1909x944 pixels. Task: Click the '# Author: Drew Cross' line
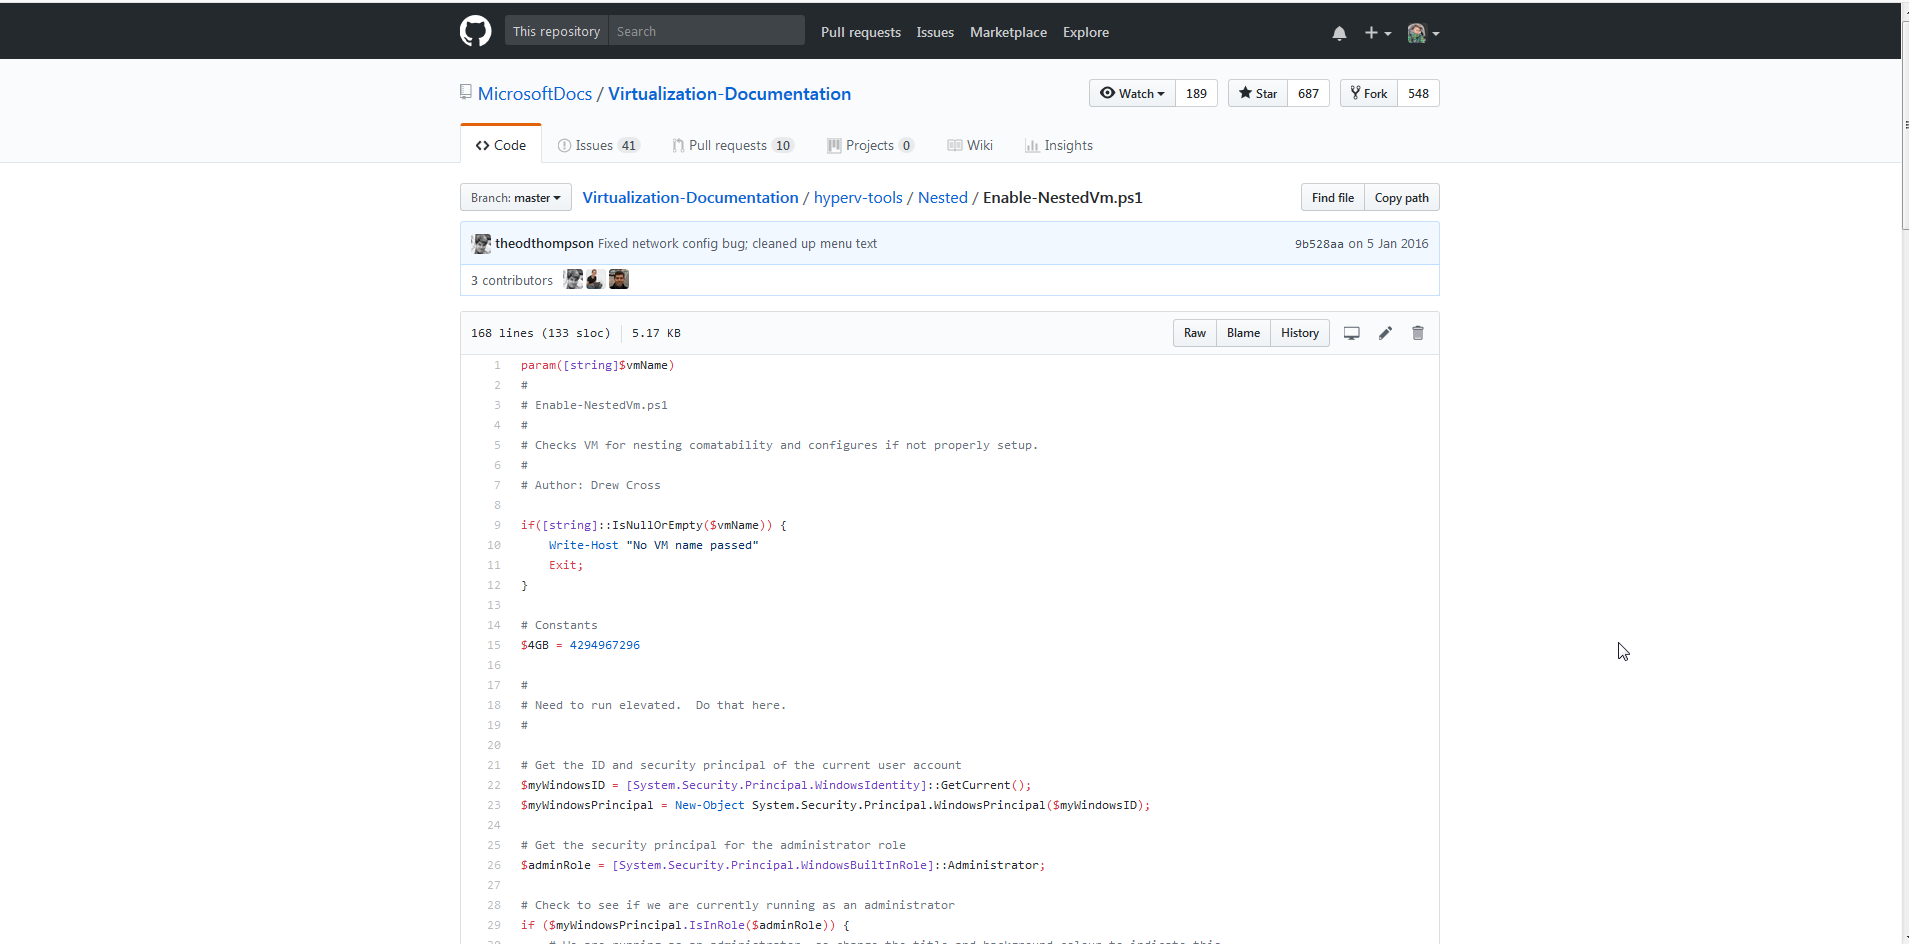coord(590,485)
